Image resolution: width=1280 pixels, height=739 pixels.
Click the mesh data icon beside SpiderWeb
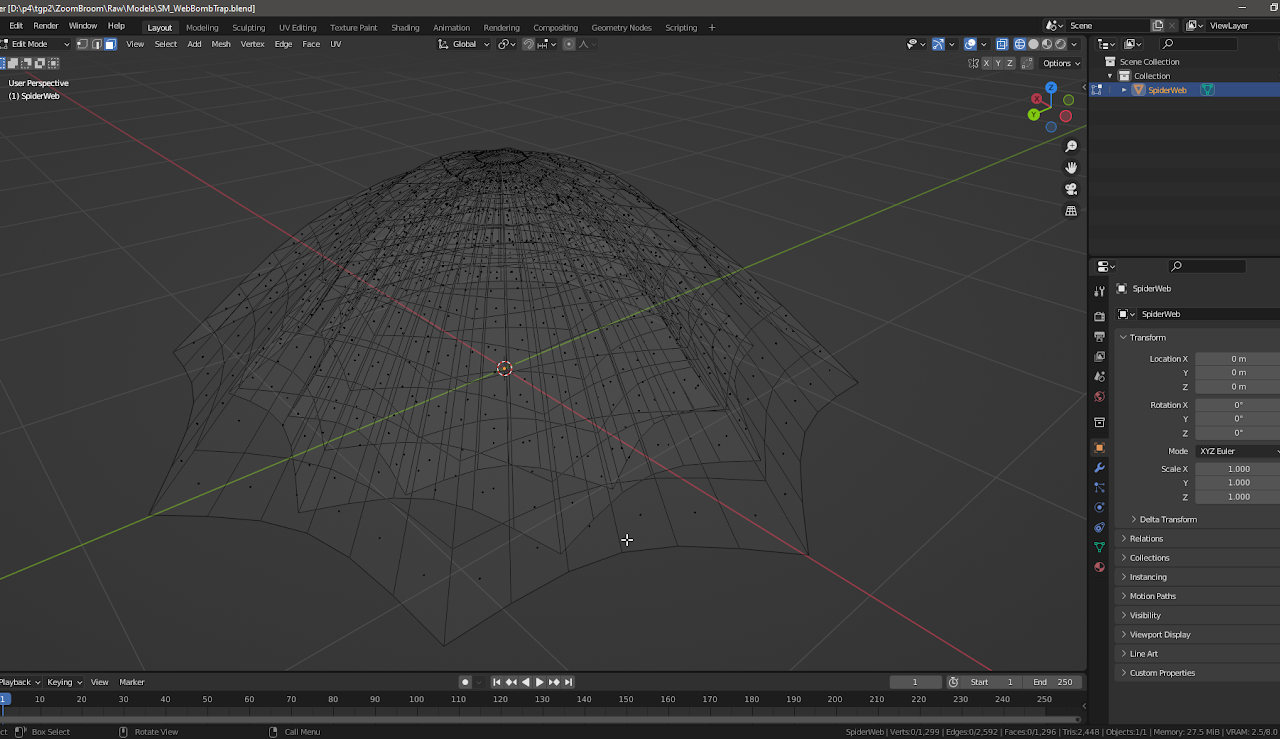coord(1207,90)
